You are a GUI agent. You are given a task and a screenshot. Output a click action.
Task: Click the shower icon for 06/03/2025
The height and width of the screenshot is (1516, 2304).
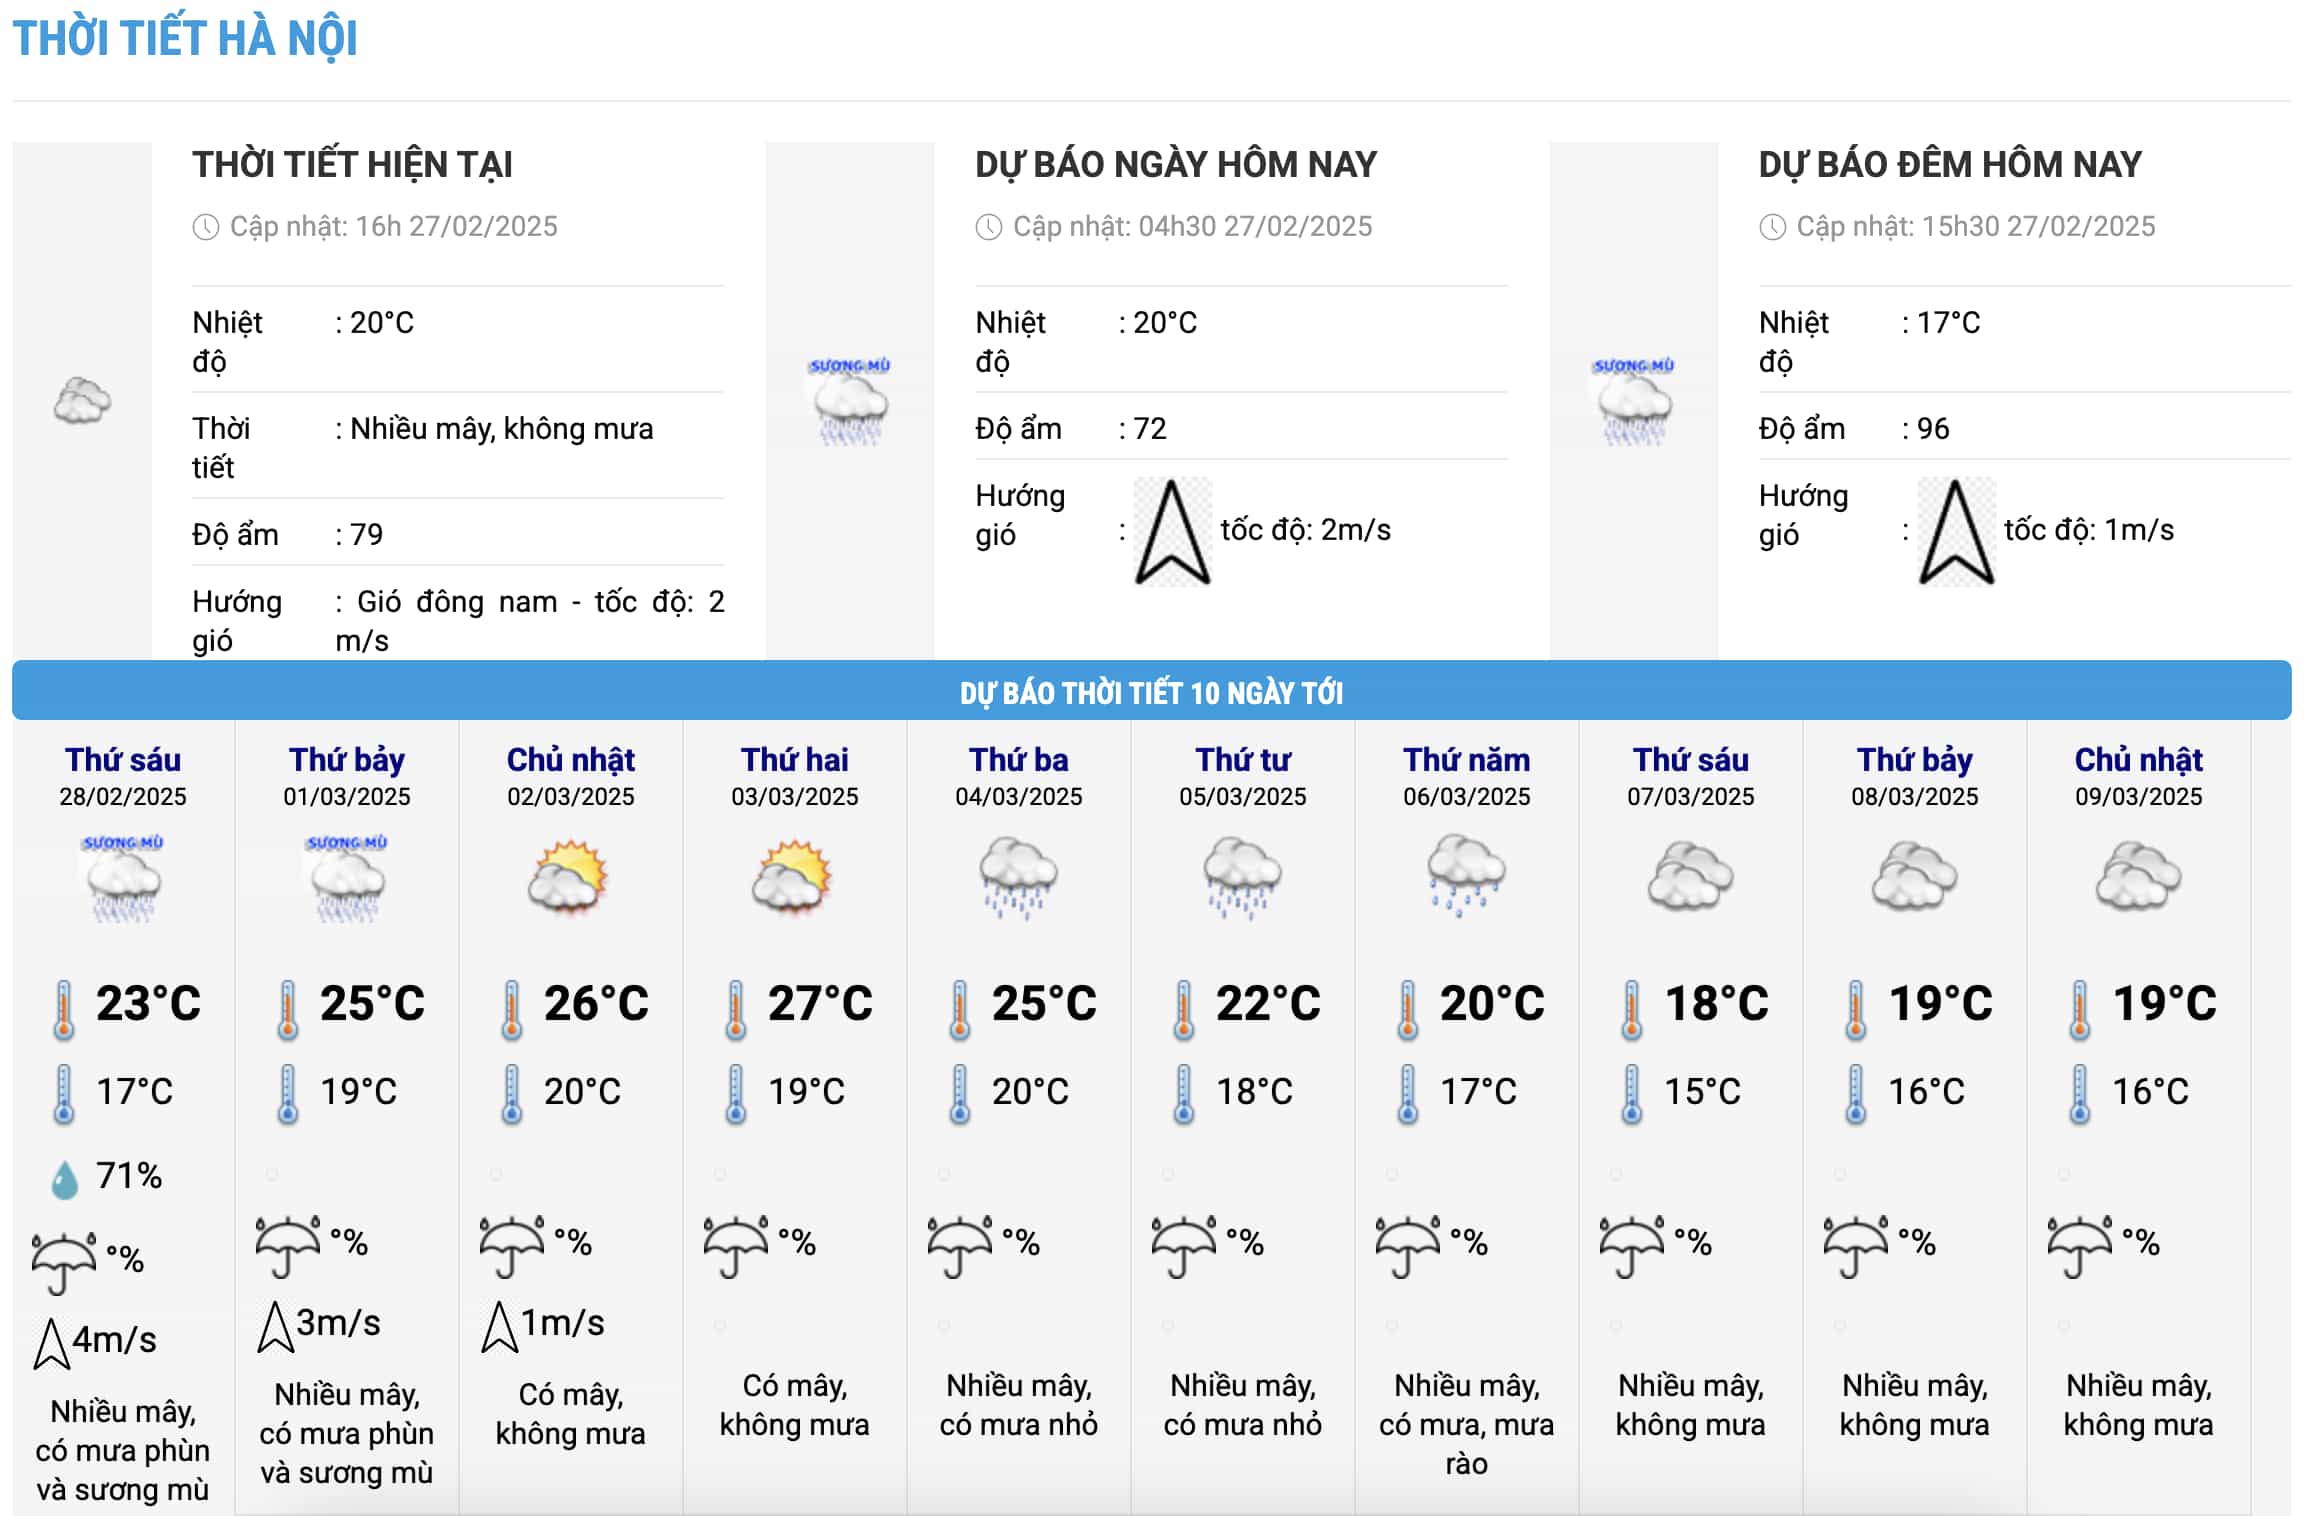click(x=1466, y=877)
